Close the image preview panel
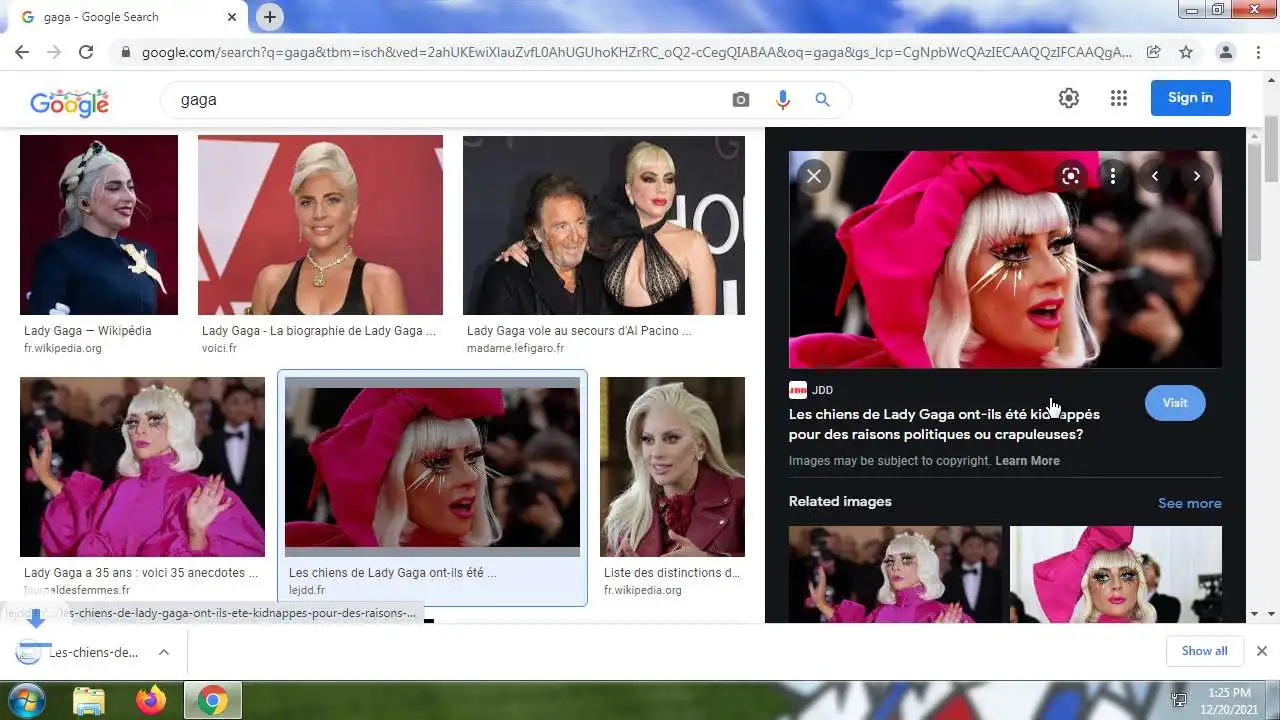 pyautogui.click(x=814, y=176)
